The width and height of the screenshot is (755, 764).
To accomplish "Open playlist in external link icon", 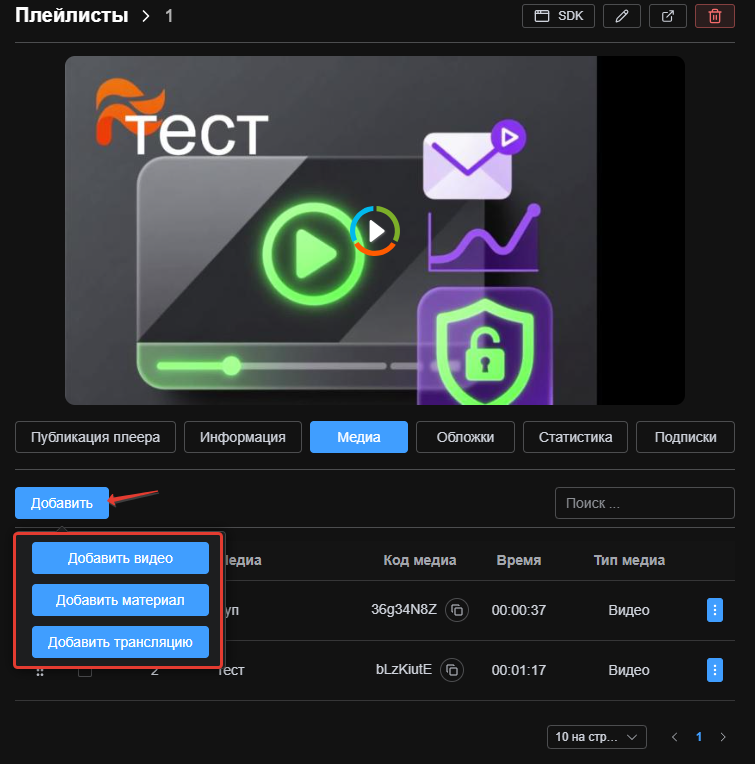I will (668, 16).
